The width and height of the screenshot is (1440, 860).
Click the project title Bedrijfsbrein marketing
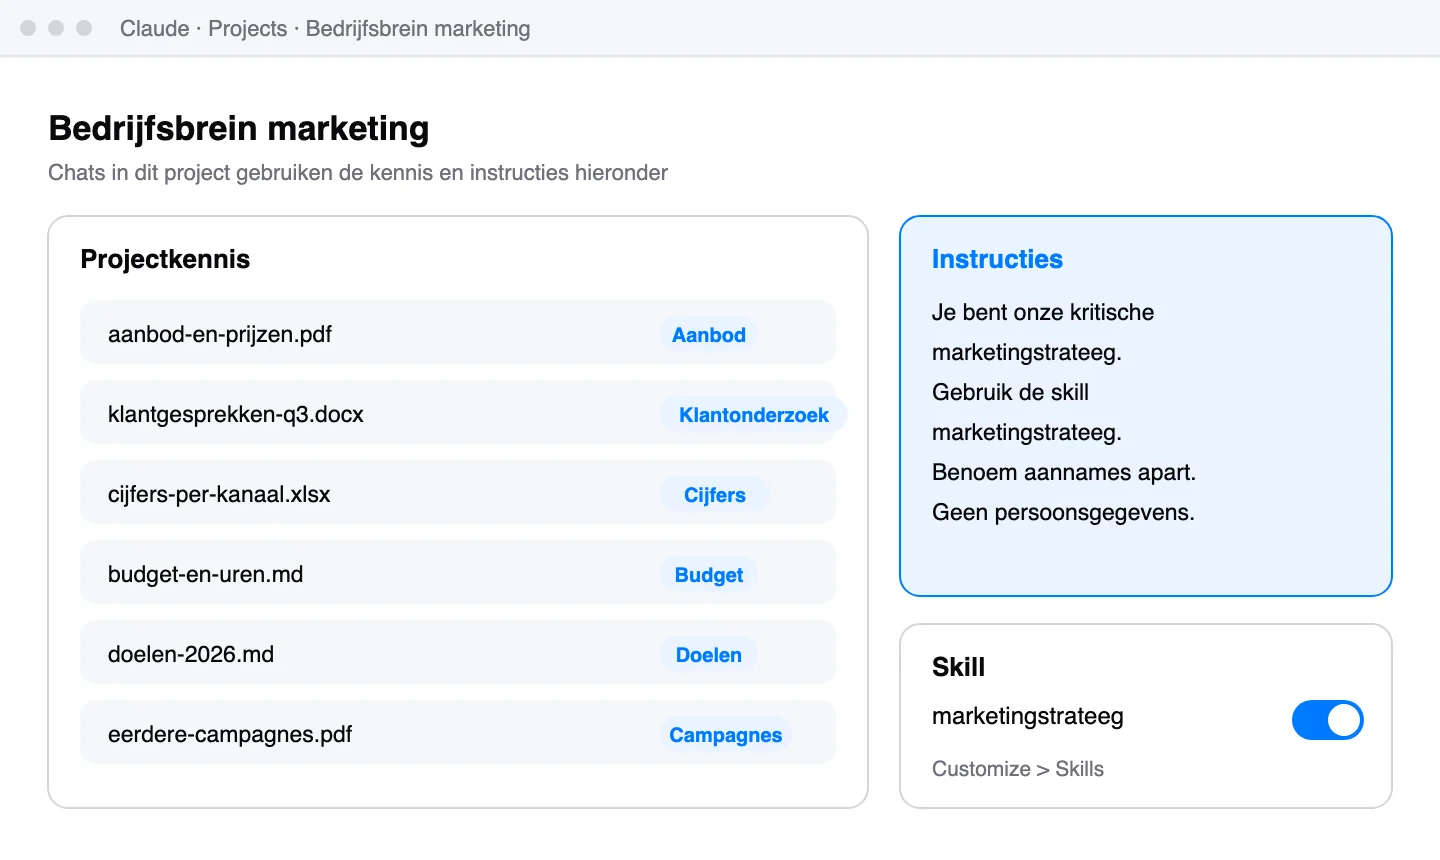click(239, 128)
